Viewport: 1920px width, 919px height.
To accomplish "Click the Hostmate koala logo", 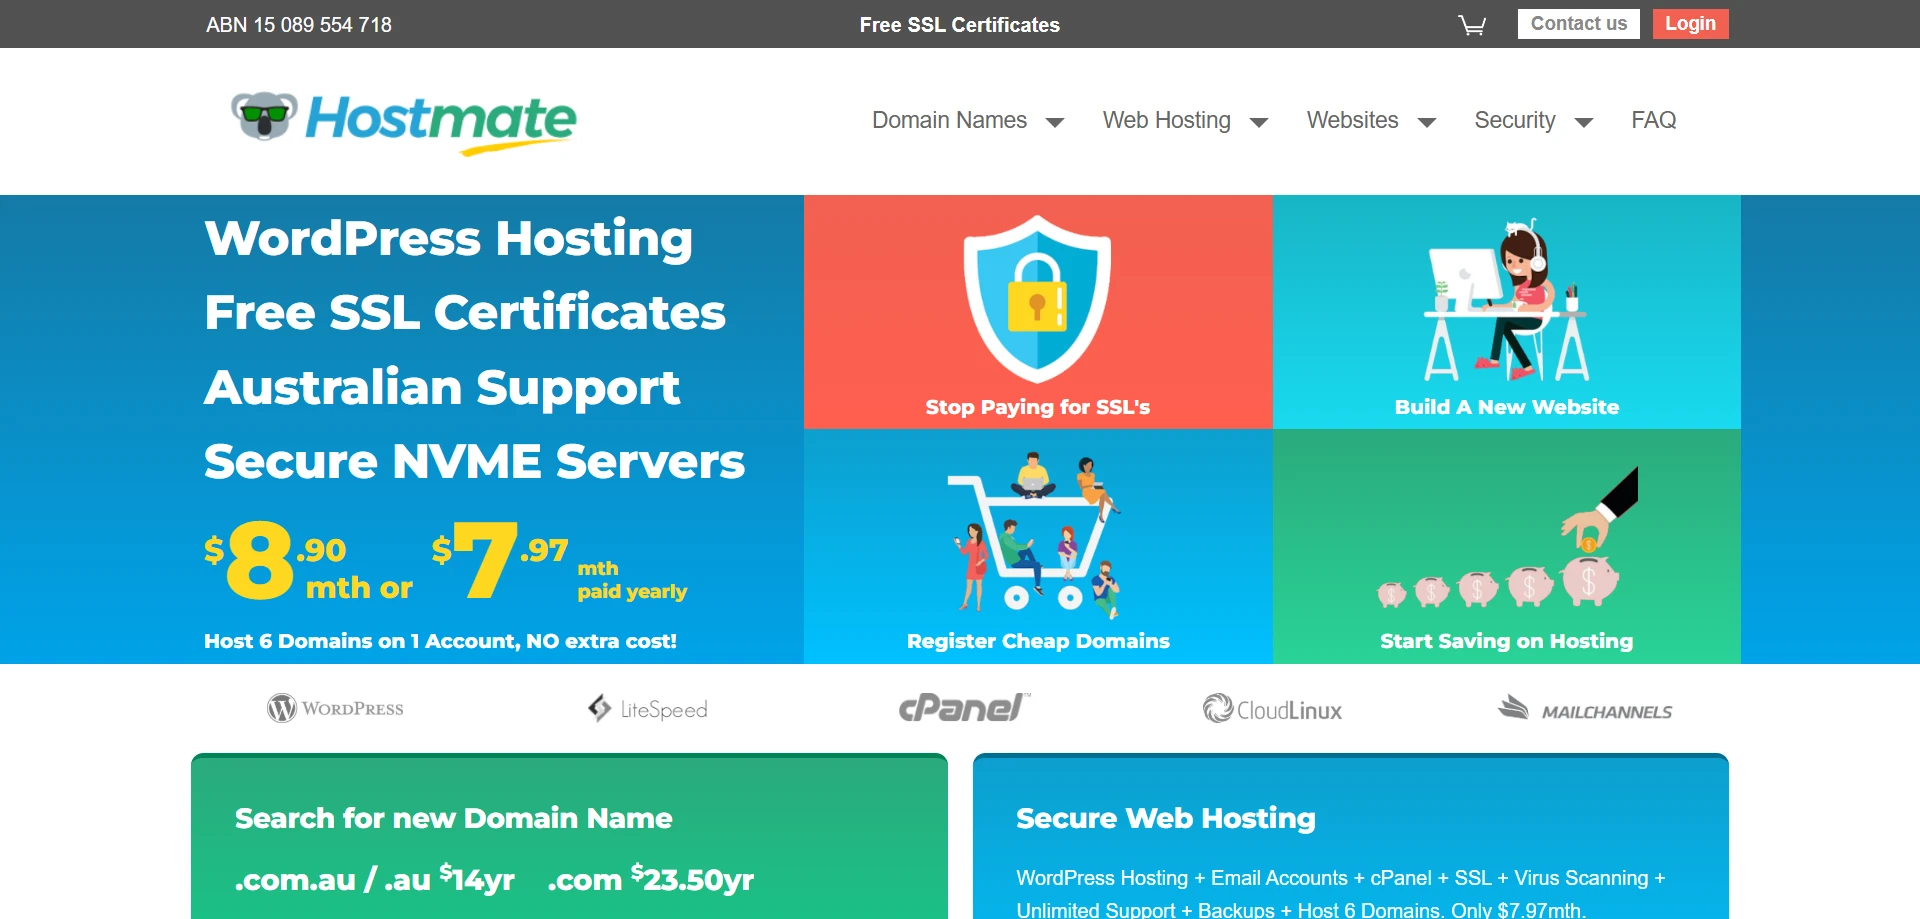I will click(x=403, y=124).
